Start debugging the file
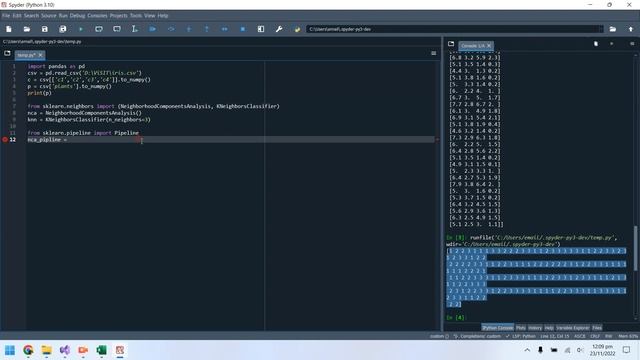The width and height of the screenshot is (640, 360). pos(153,29)
